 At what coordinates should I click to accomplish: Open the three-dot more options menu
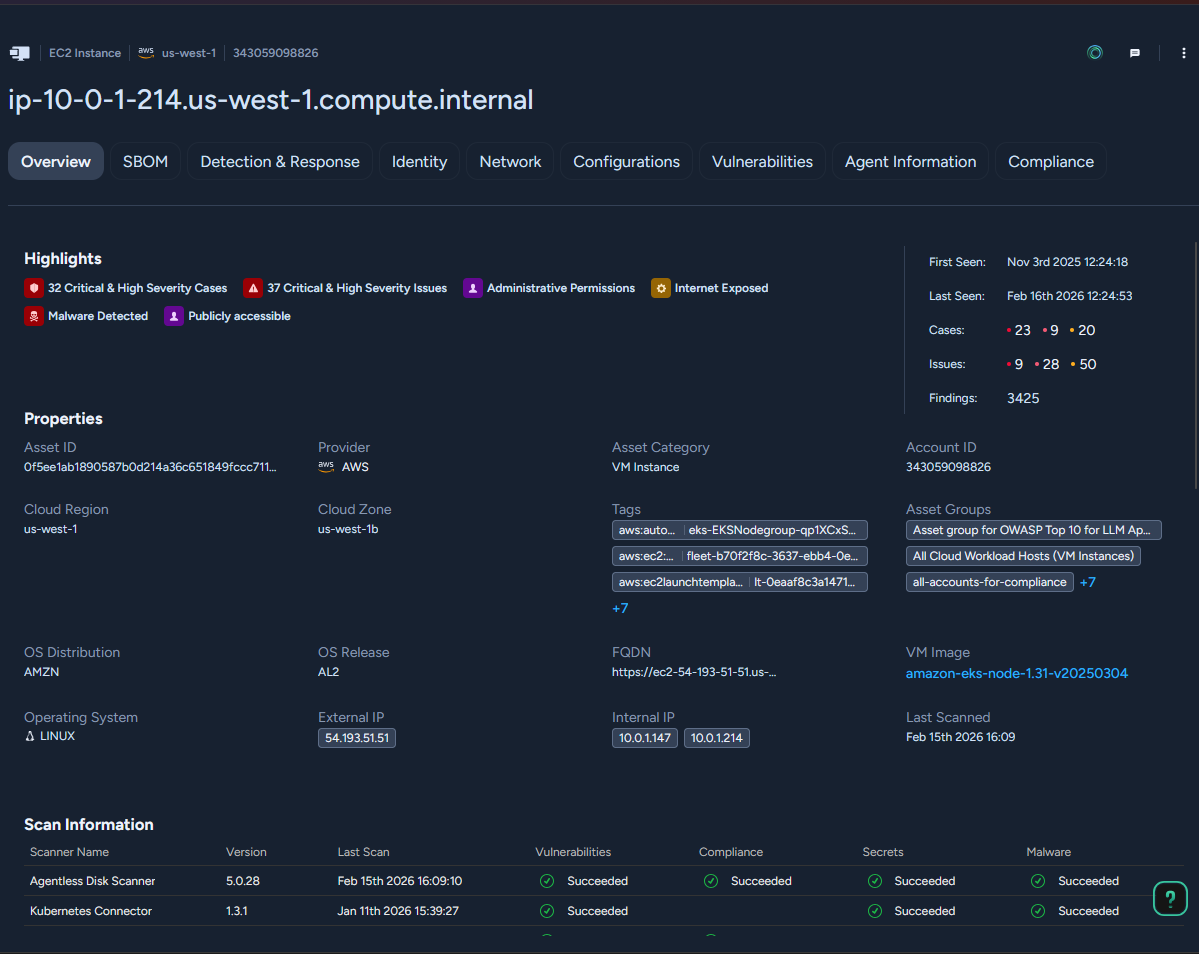[1183, 53]
